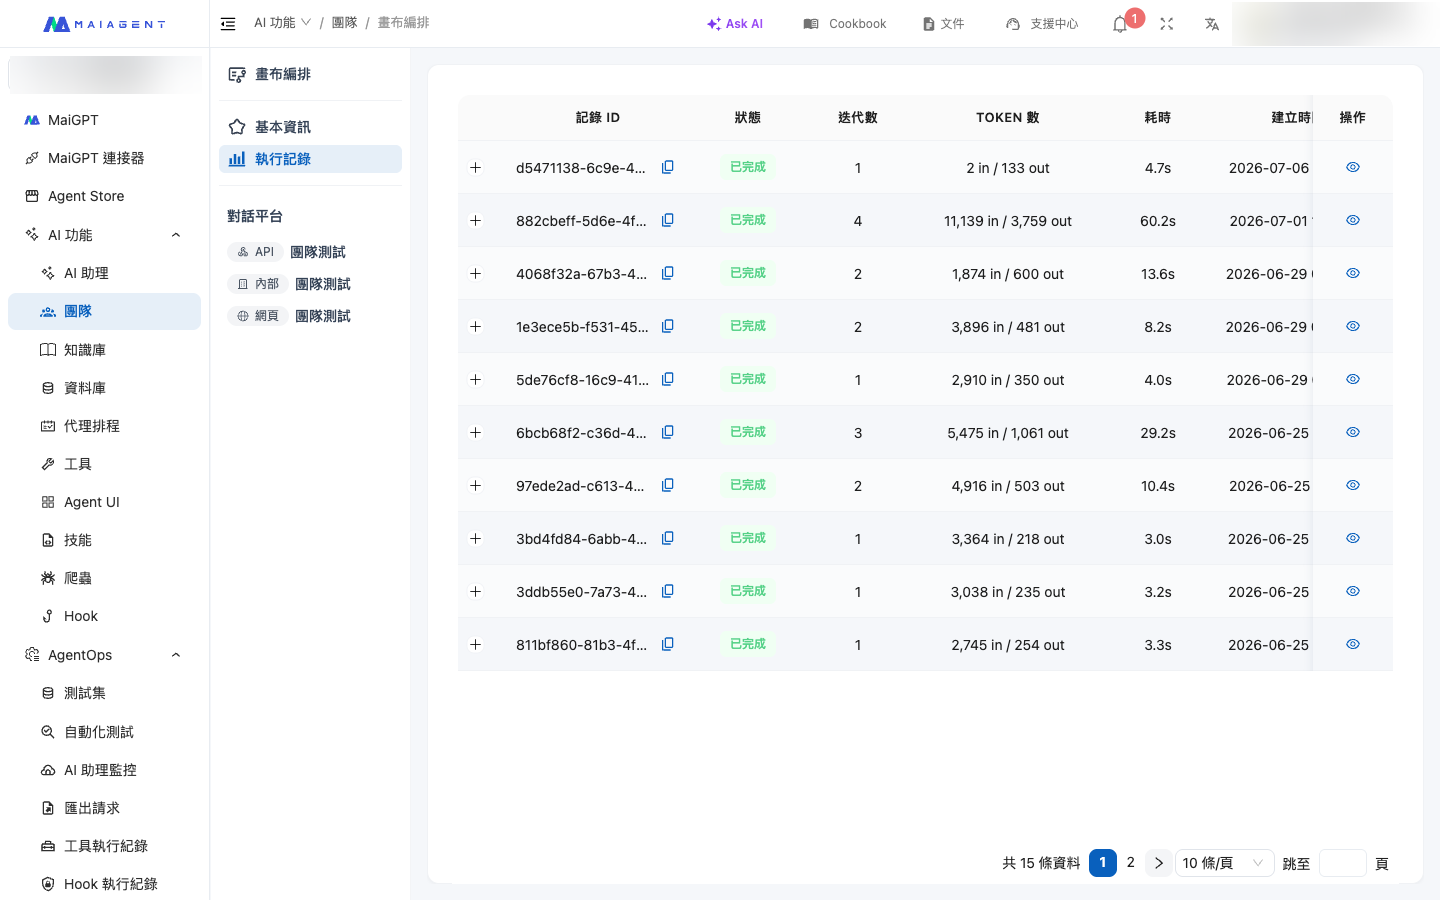Select the 執行記錄 tab
Viewport: 1440px width, 900px height.
pos(310,159)
